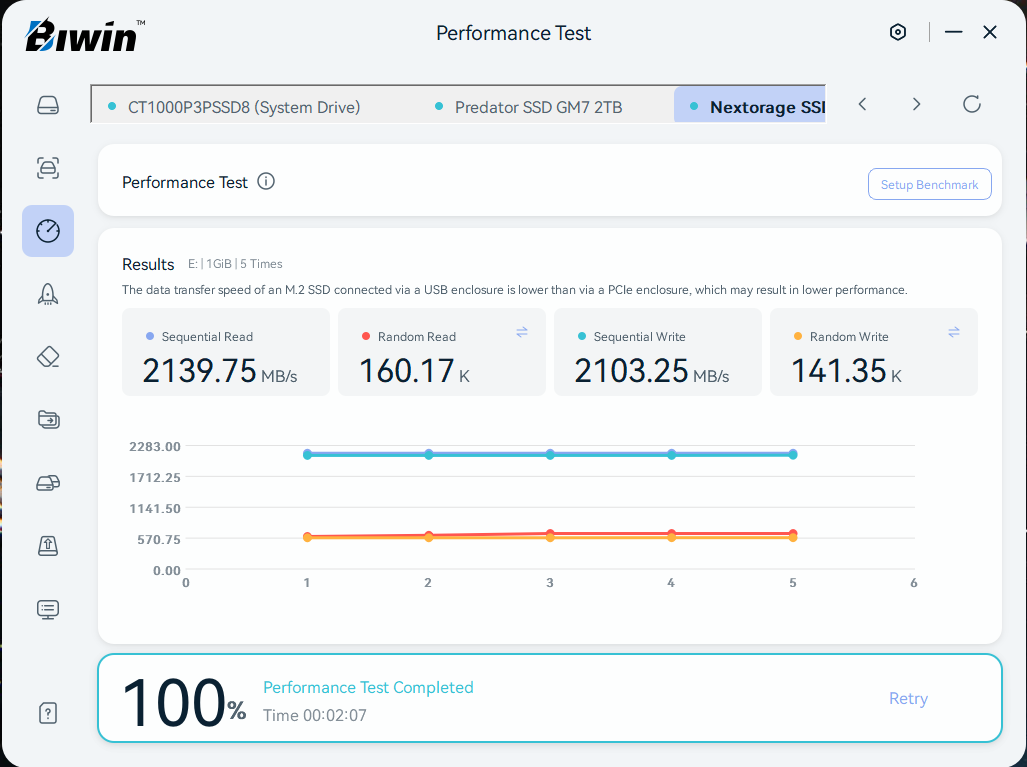Click the 1712.25 axis label
Screen dimensions: 1027x767
[x=155, y=477]
